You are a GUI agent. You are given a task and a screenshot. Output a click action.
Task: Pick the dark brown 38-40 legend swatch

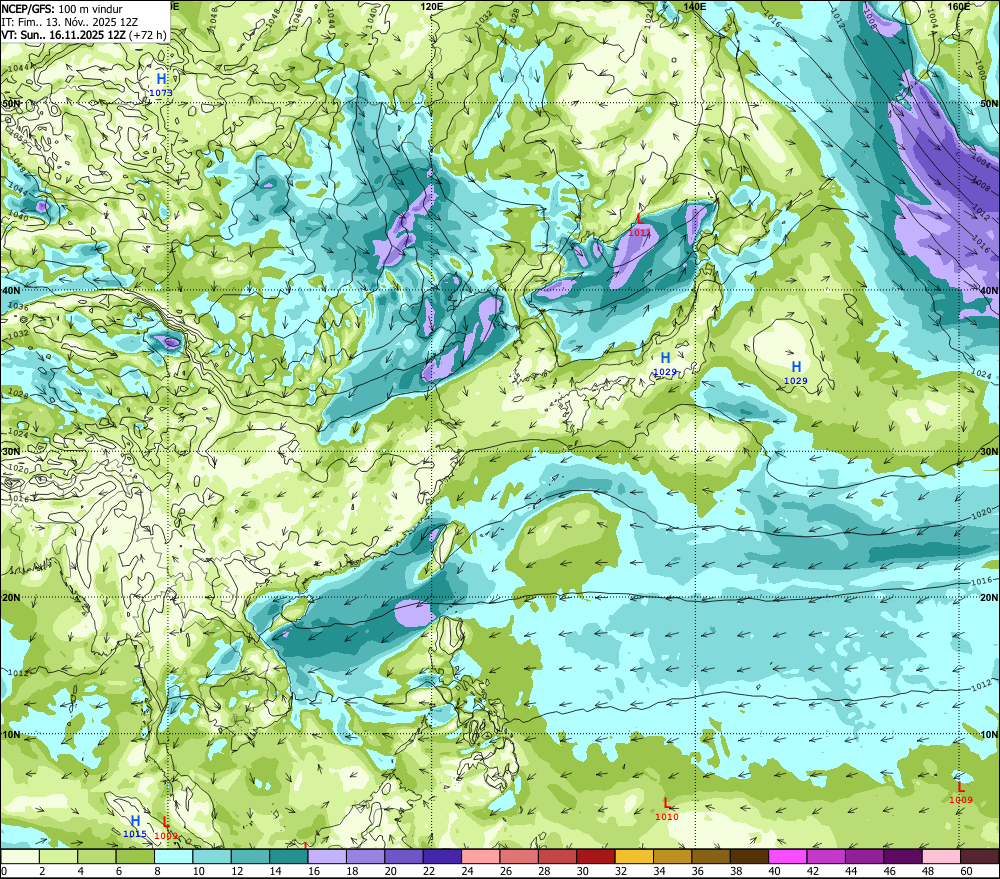749,856
